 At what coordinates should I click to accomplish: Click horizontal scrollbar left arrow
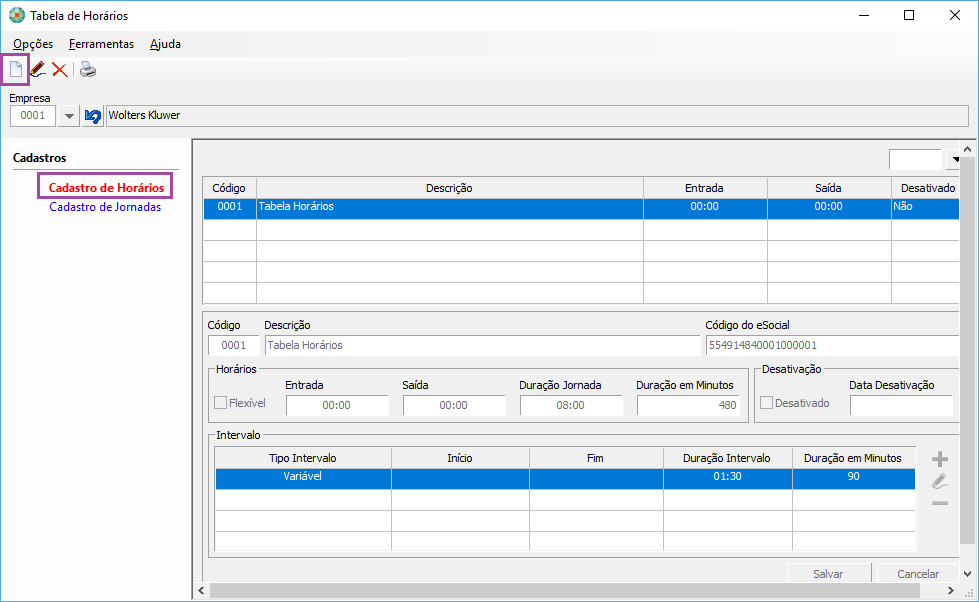point(201,590)
